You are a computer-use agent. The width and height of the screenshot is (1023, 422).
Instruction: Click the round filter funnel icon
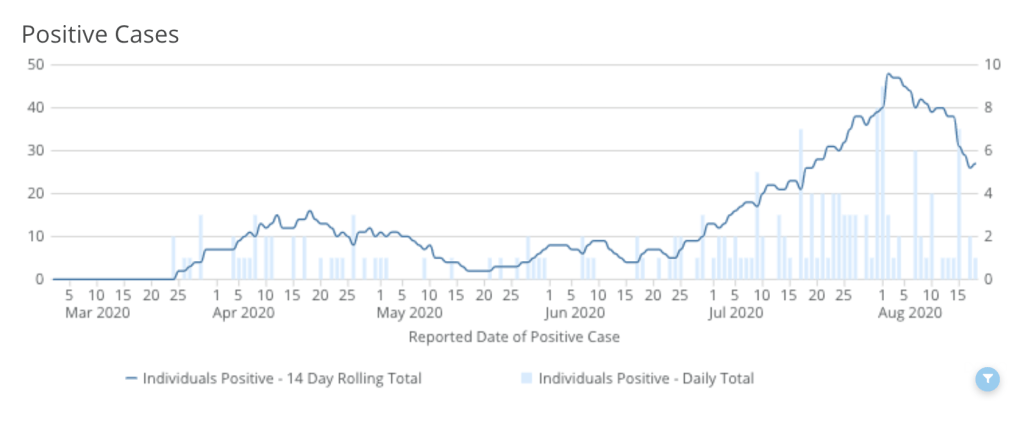(x=987, y=378)
